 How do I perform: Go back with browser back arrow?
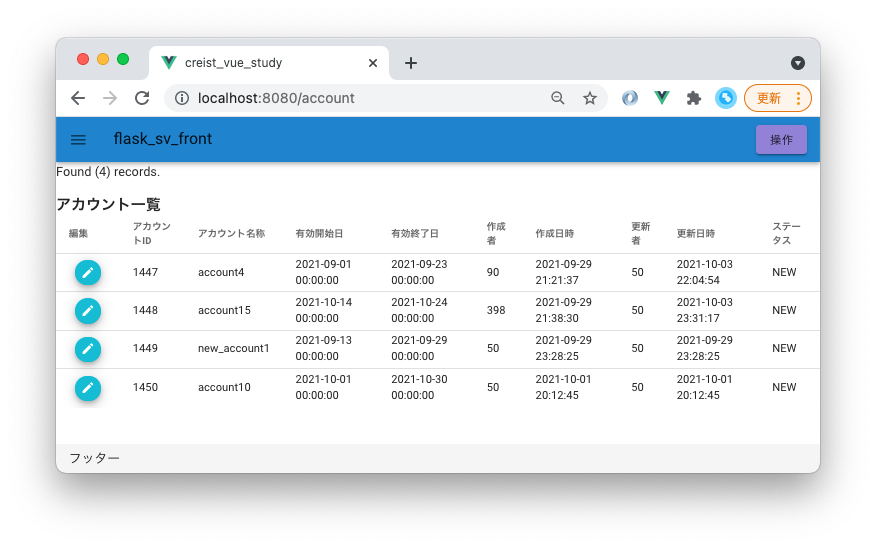pos(78,98)
